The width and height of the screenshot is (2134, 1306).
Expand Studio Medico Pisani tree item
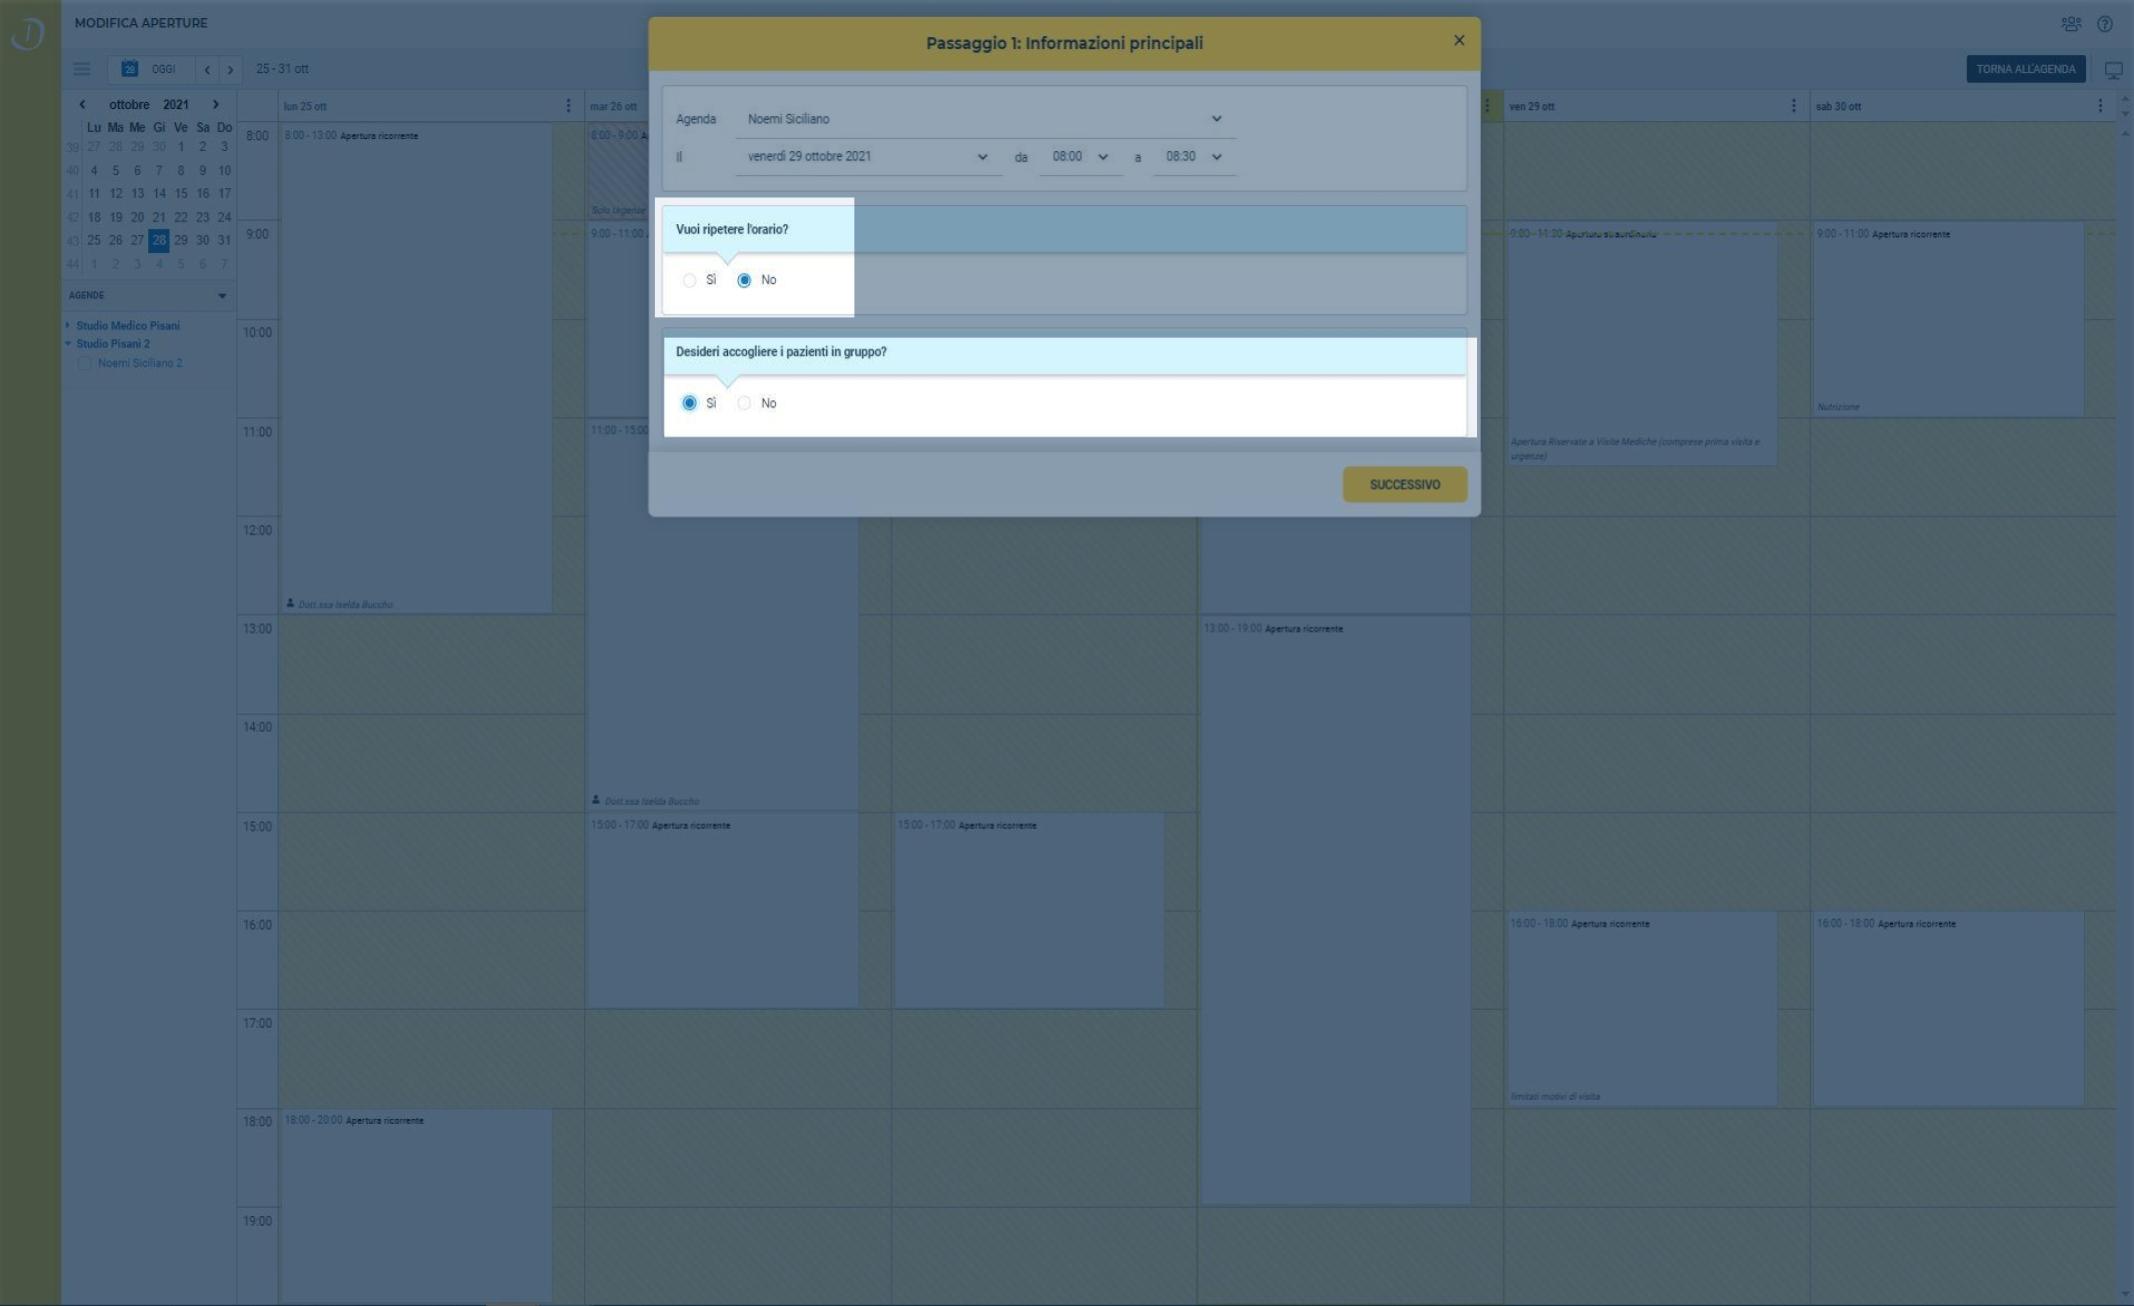(68, 326)
